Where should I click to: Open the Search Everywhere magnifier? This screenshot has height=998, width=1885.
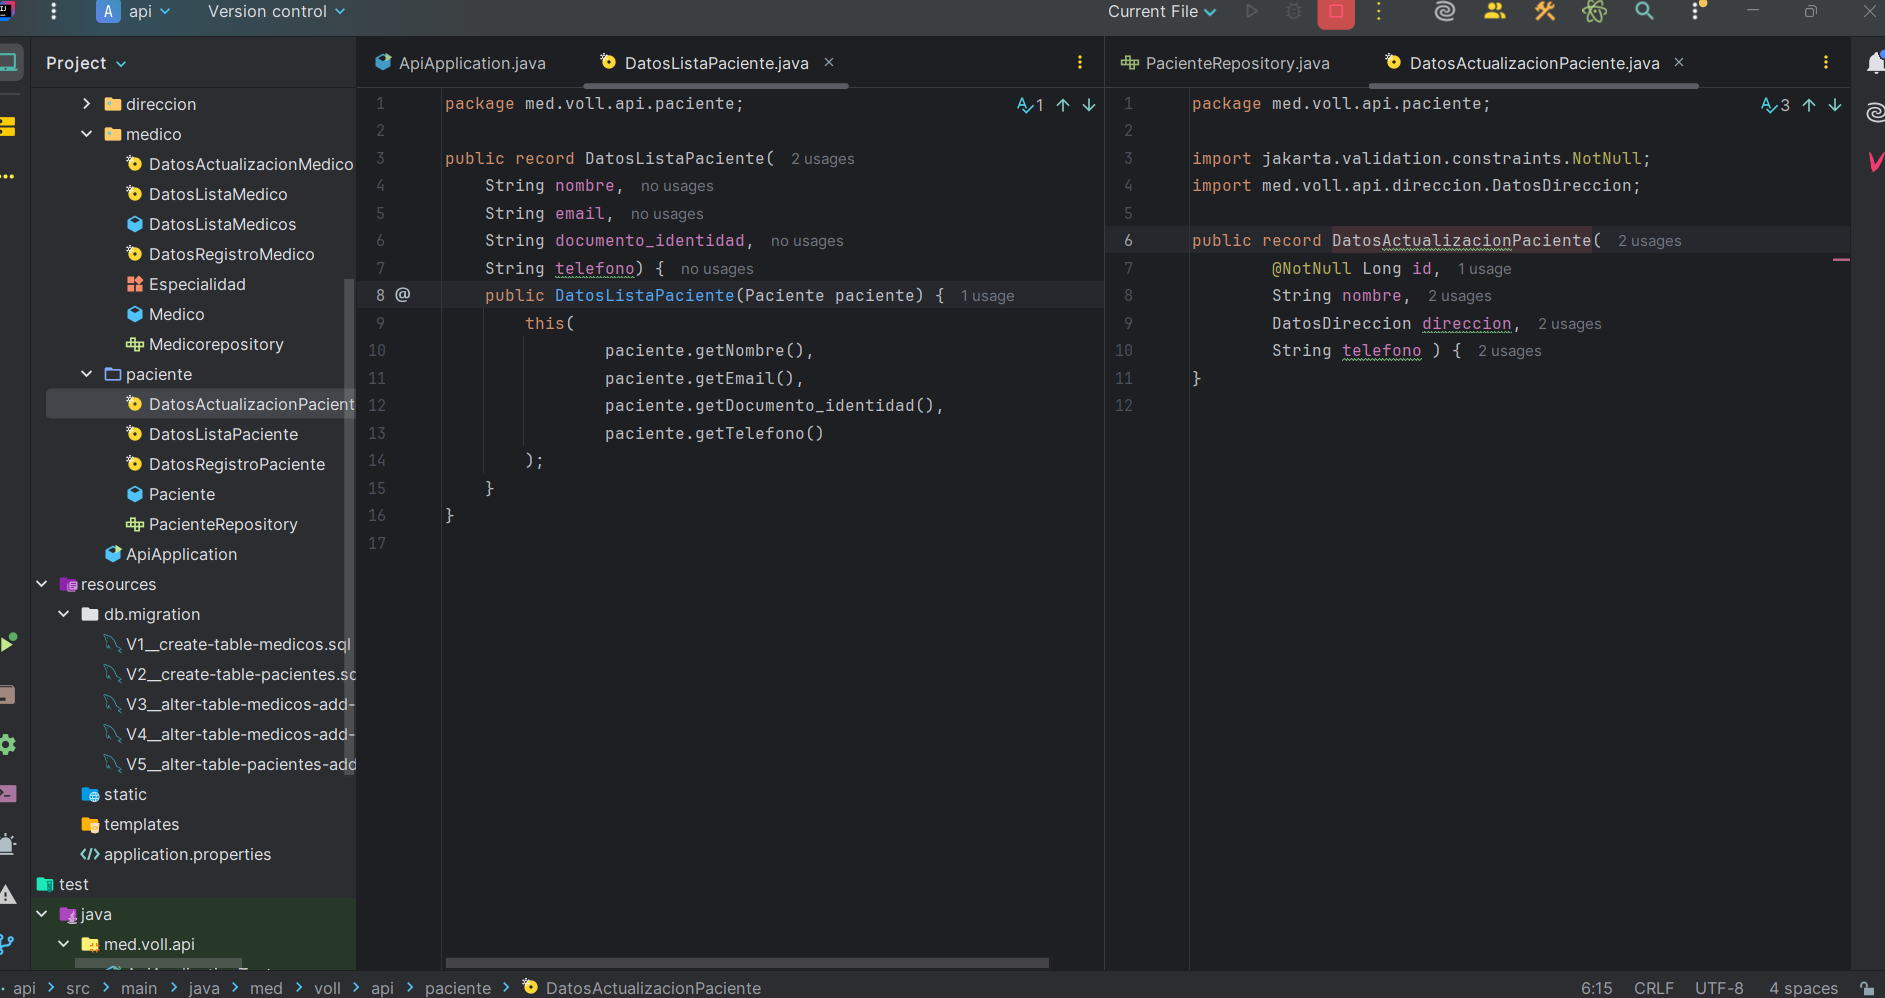click(x=1644, y=11)
